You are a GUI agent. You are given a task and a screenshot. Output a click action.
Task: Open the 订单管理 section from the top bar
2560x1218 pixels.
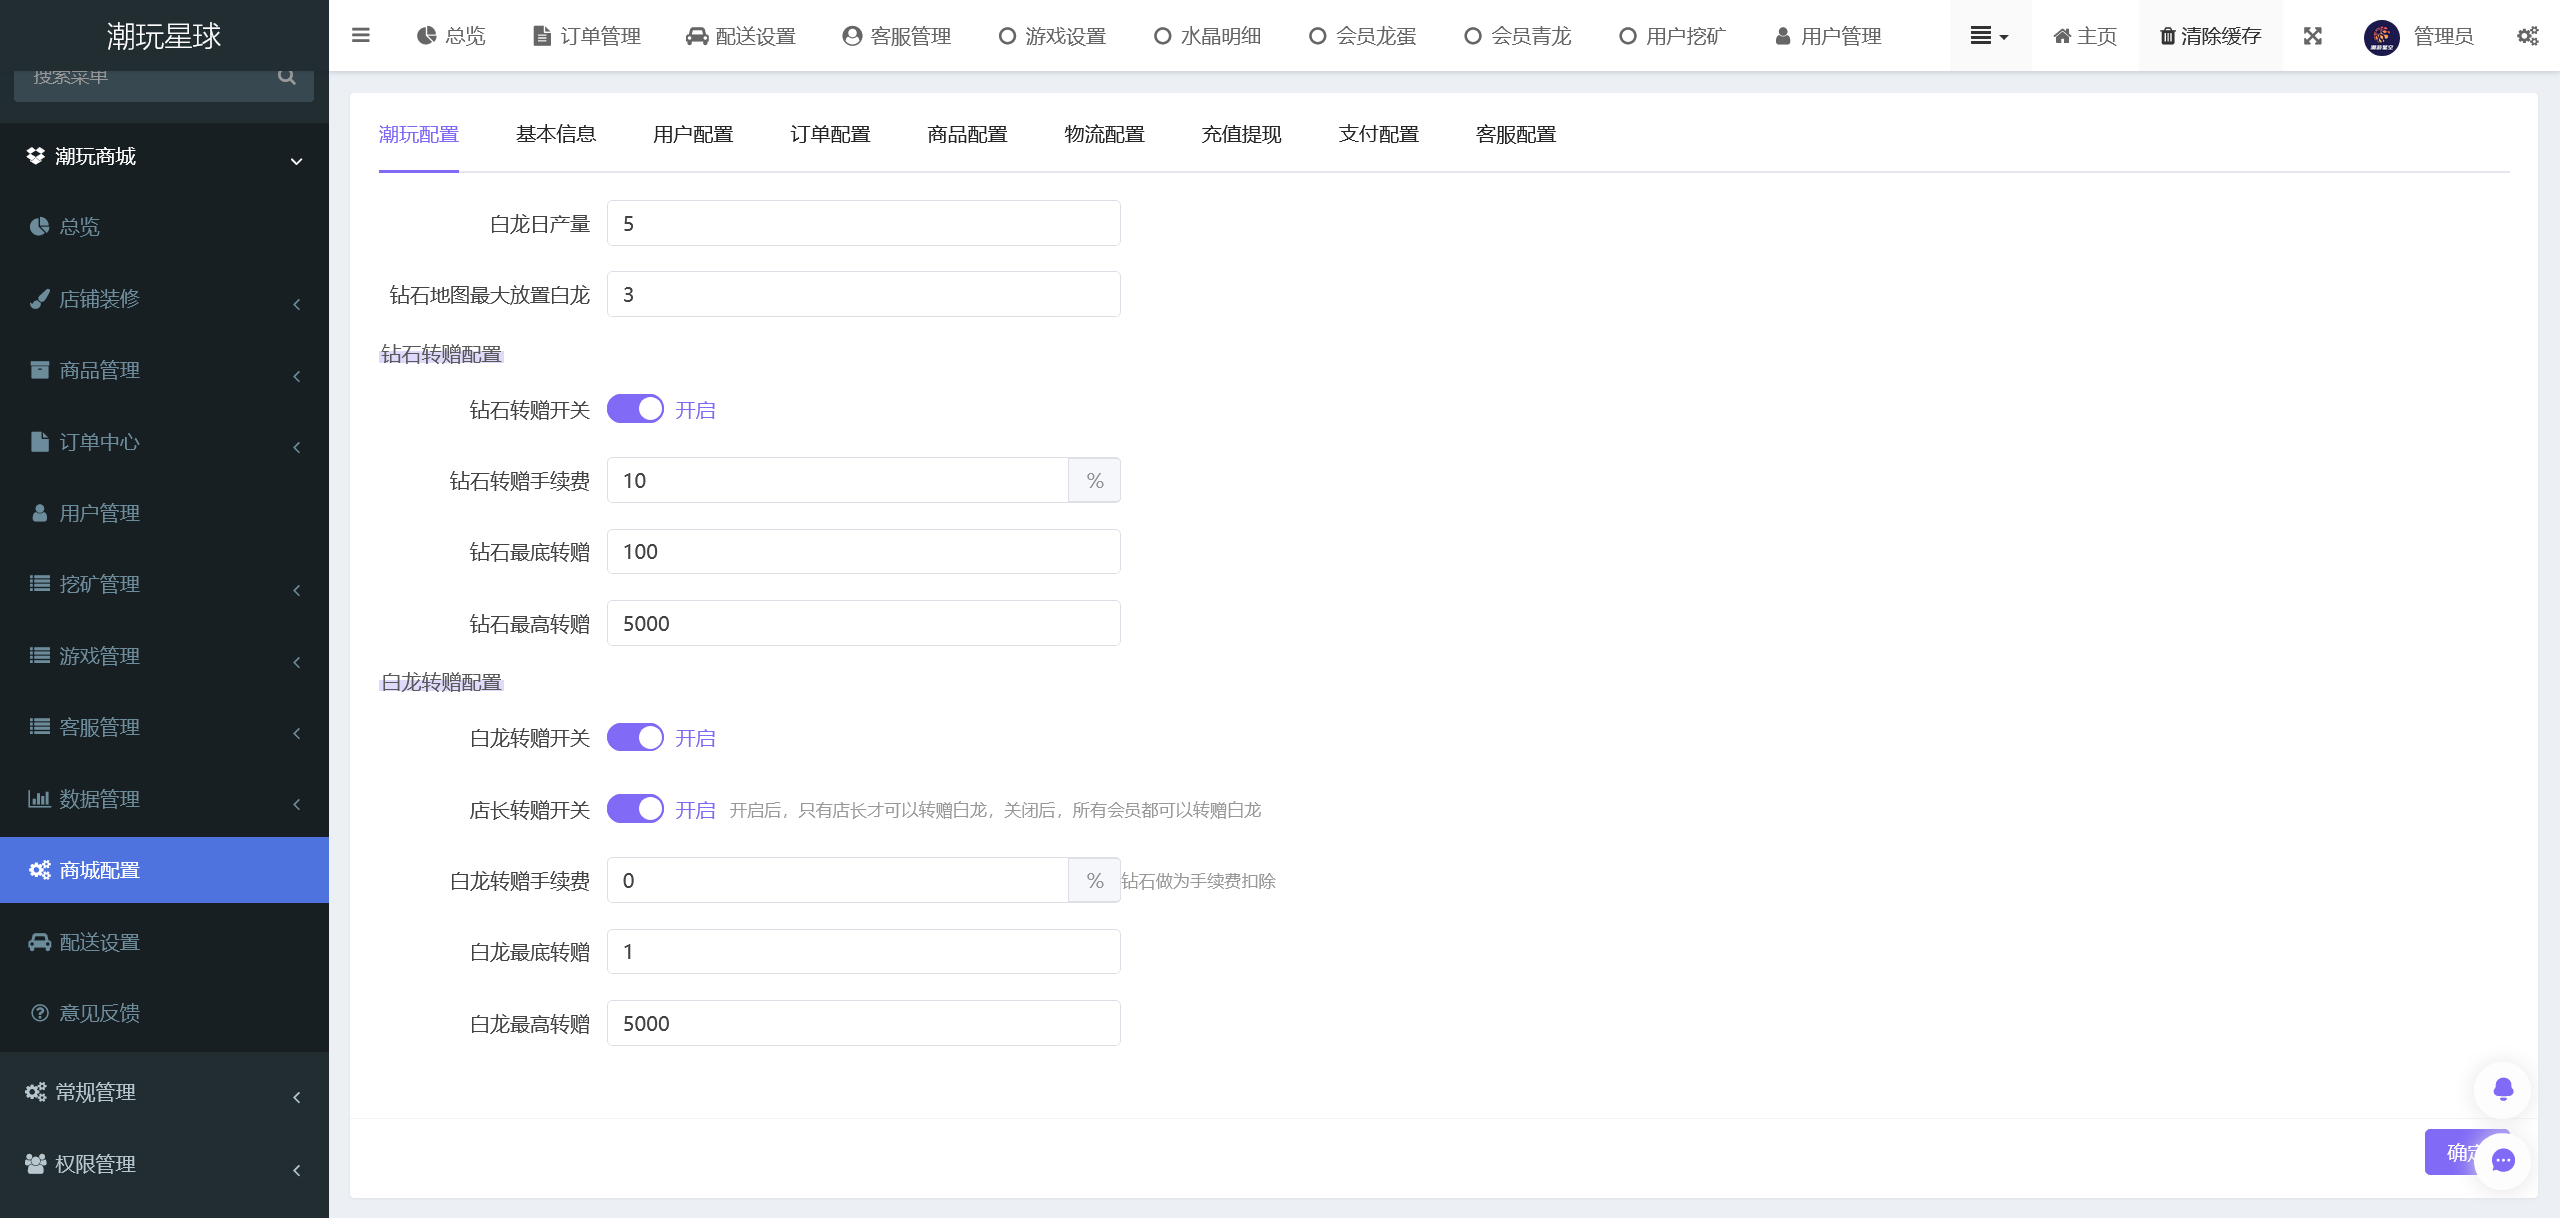pyautogui.click(x=599, y=36)
